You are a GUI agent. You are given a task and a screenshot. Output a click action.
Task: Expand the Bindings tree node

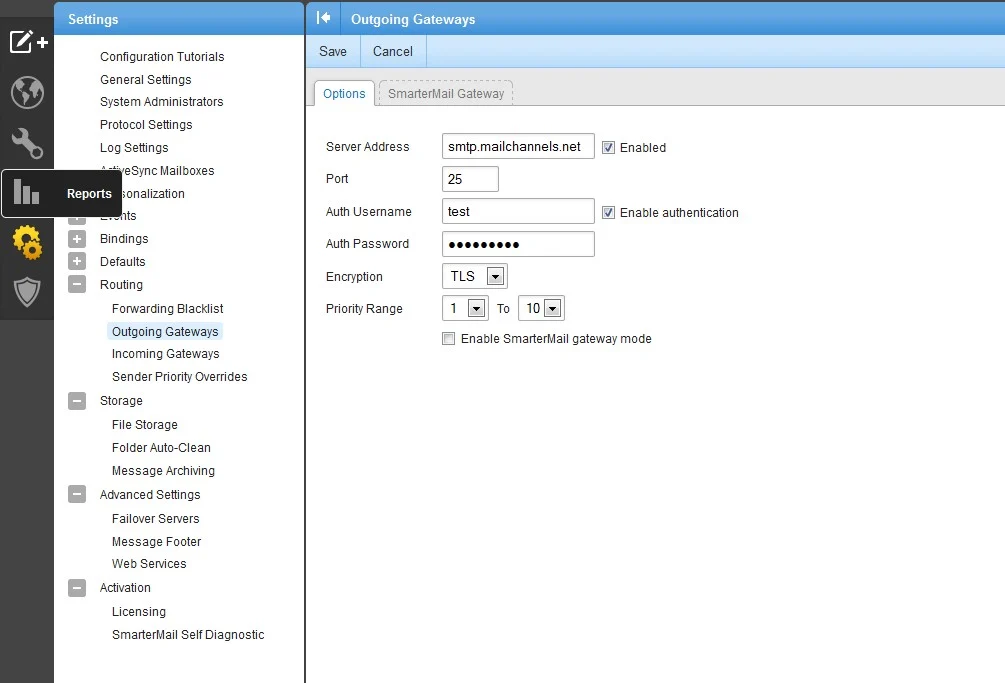77,239
